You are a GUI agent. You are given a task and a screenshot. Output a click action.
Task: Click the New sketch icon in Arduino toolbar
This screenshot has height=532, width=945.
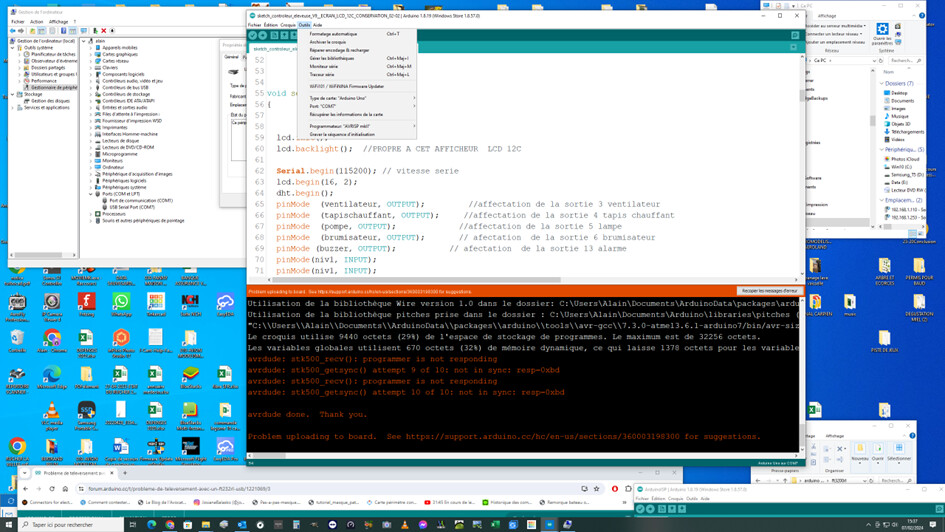click(274, 36)
